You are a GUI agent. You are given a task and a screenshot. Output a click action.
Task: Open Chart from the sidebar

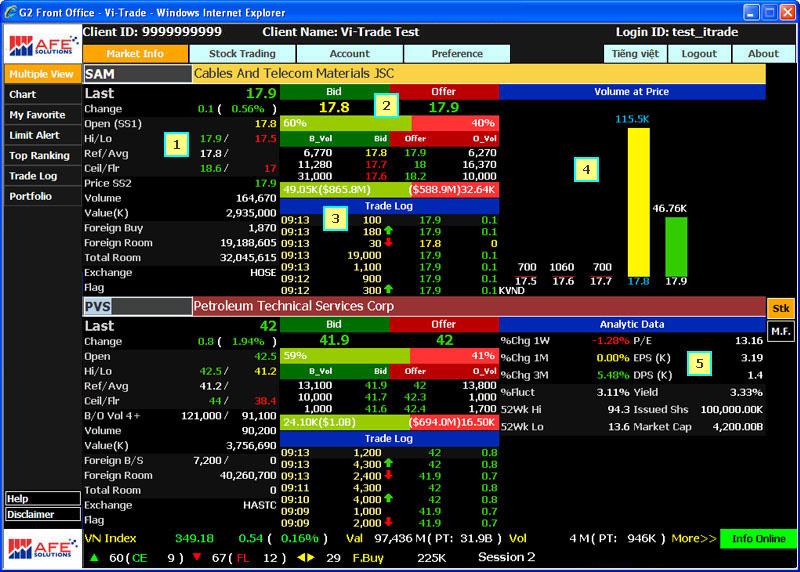click(x=42, y=94)
